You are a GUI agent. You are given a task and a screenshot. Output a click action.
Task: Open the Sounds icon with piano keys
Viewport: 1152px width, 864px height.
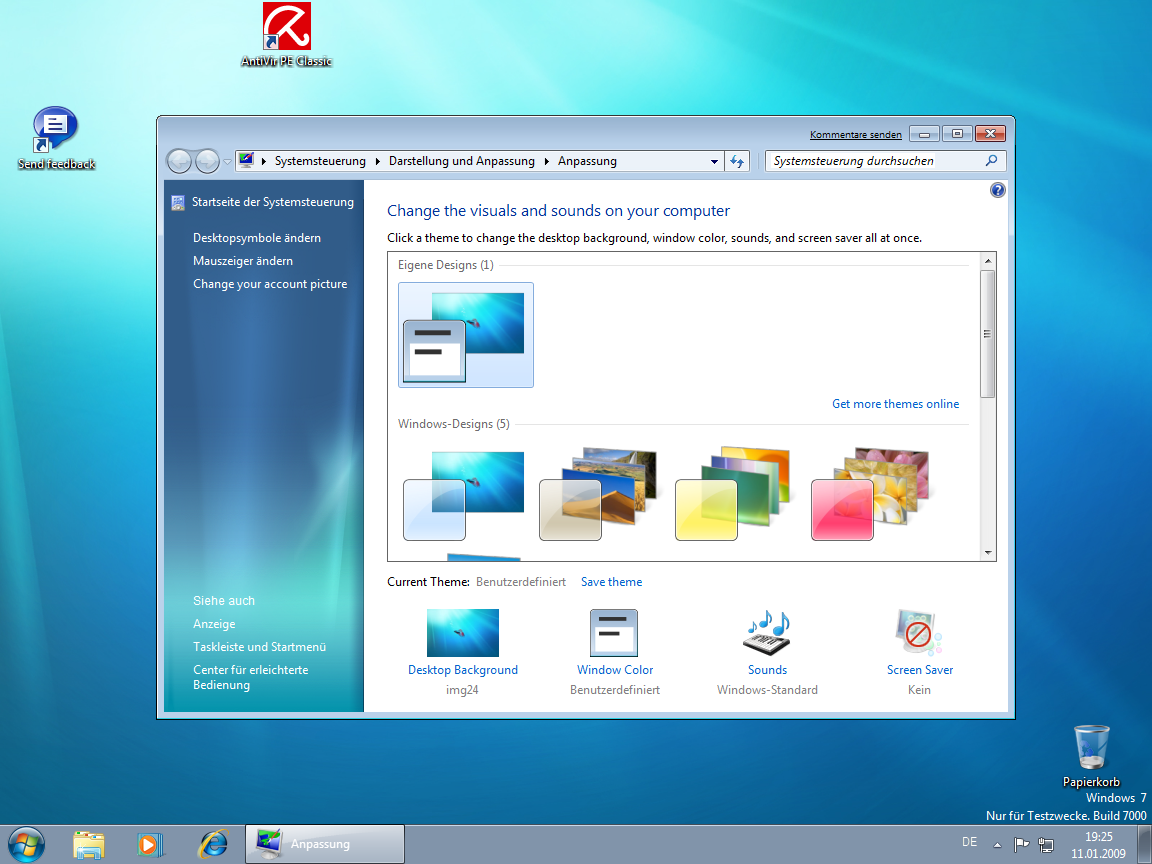click(767, 633)
